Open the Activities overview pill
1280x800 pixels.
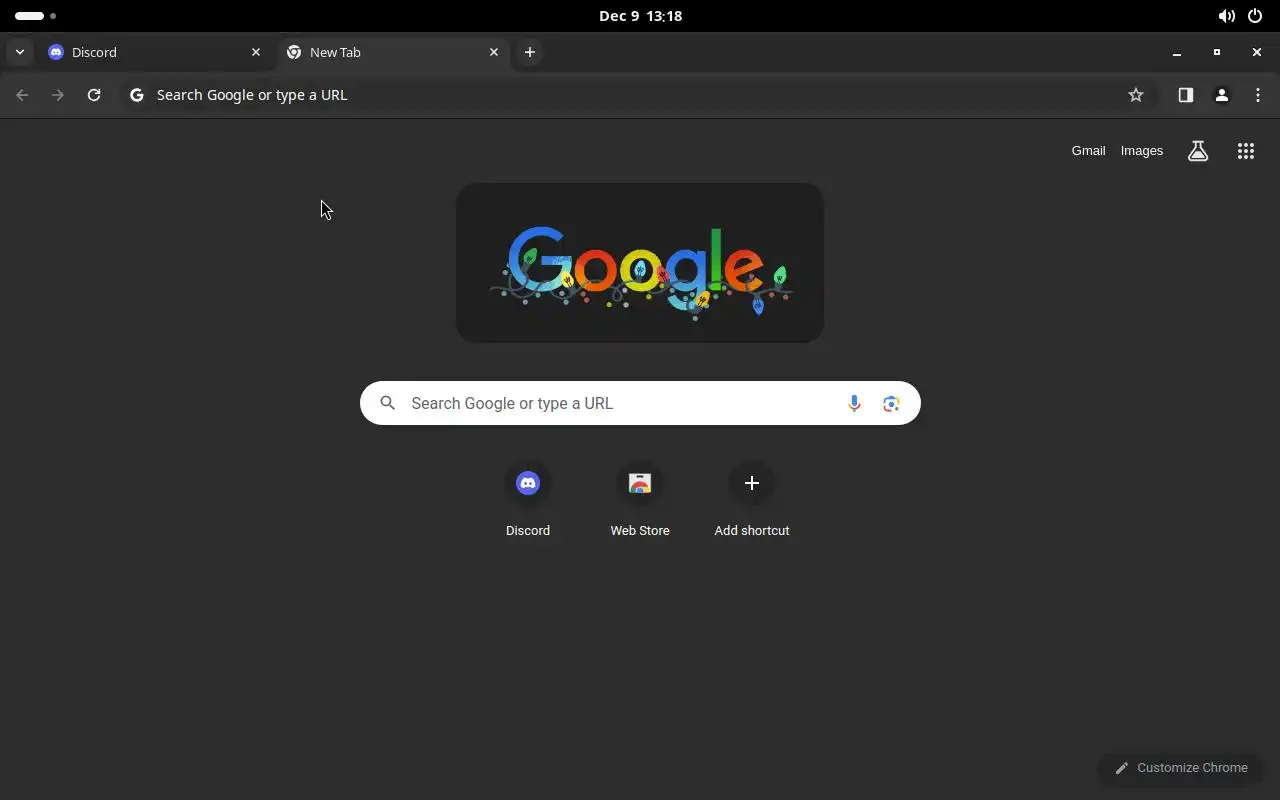[35, 16]
